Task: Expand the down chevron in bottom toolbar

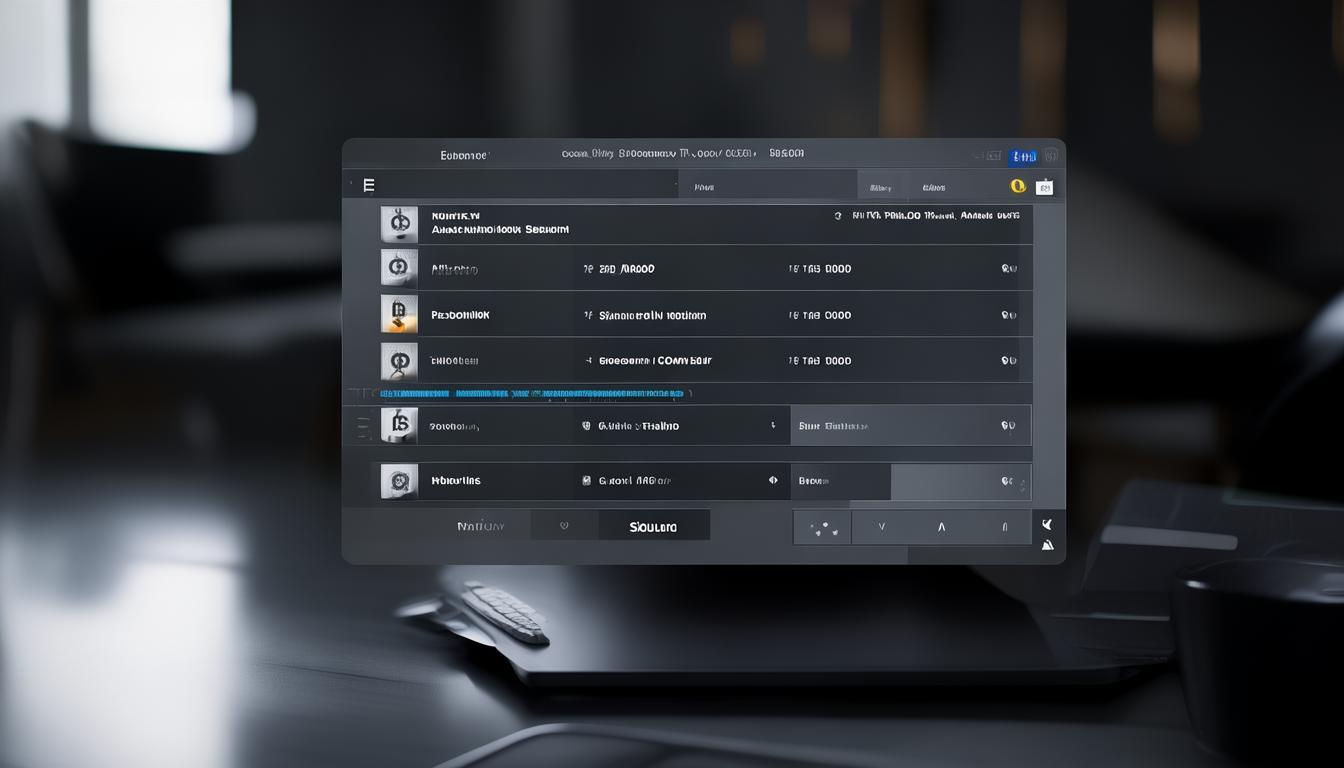Action: pos(881,527)
